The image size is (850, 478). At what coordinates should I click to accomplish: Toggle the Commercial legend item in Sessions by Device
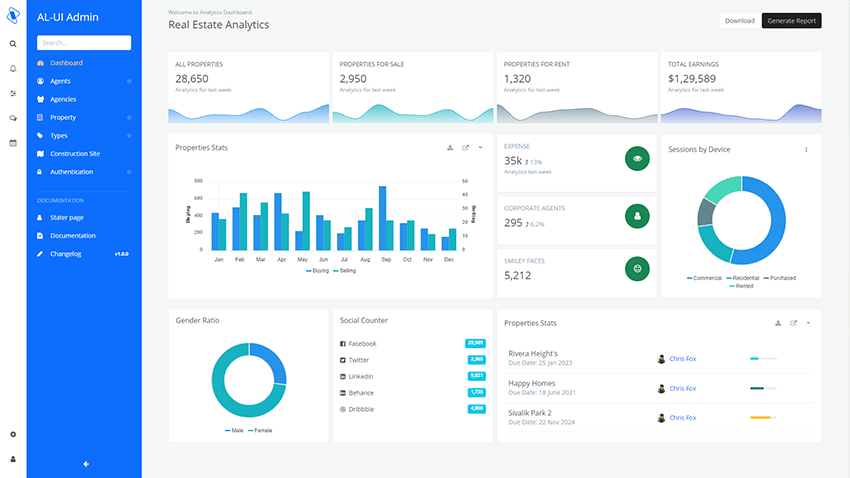click(707, 277)
